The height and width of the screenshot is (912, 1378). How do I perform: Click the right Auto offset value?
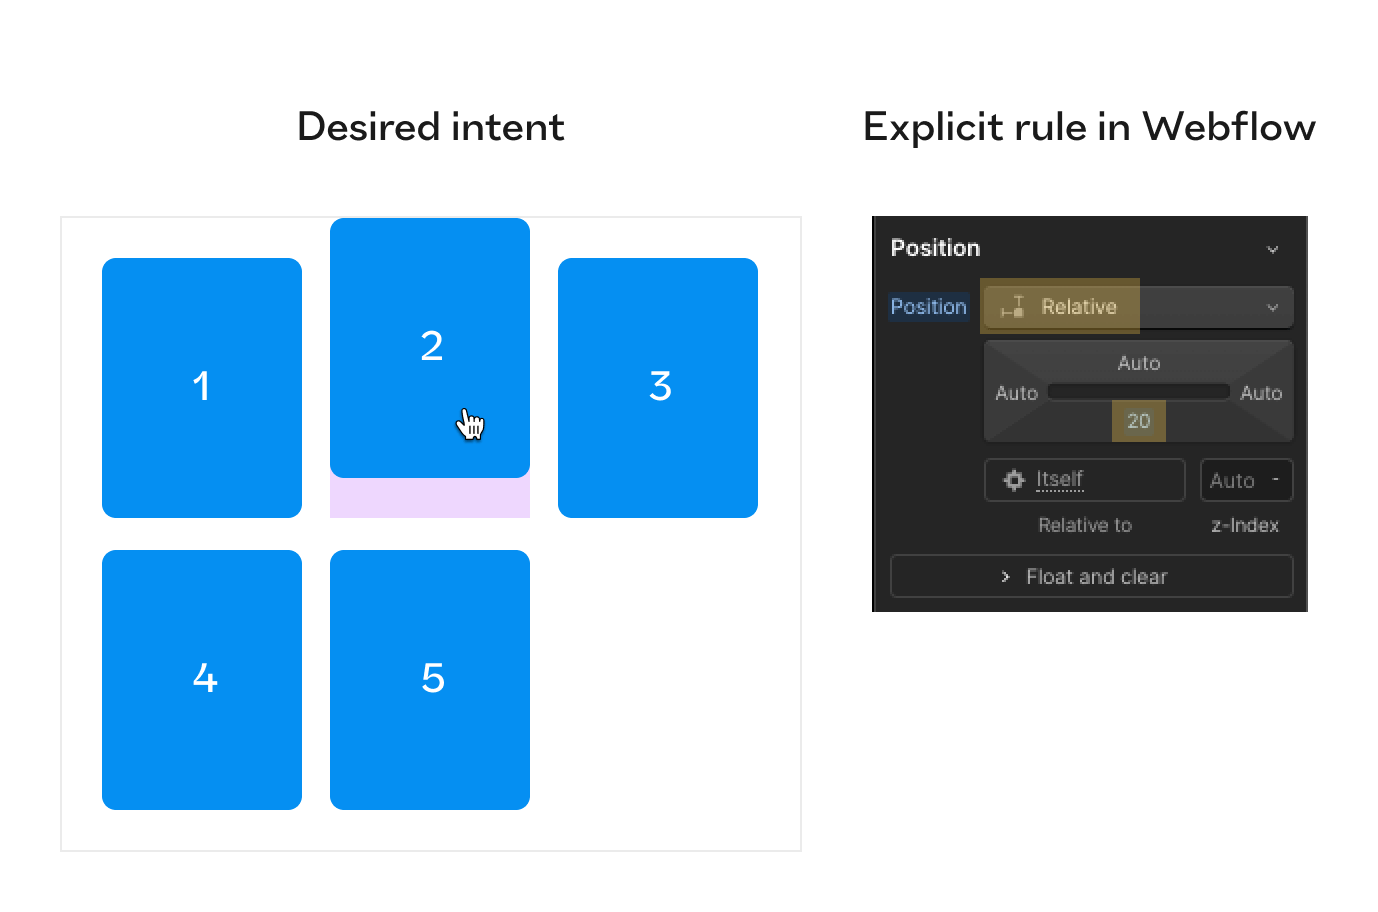pyautogui.click(x=1261, y=392)
